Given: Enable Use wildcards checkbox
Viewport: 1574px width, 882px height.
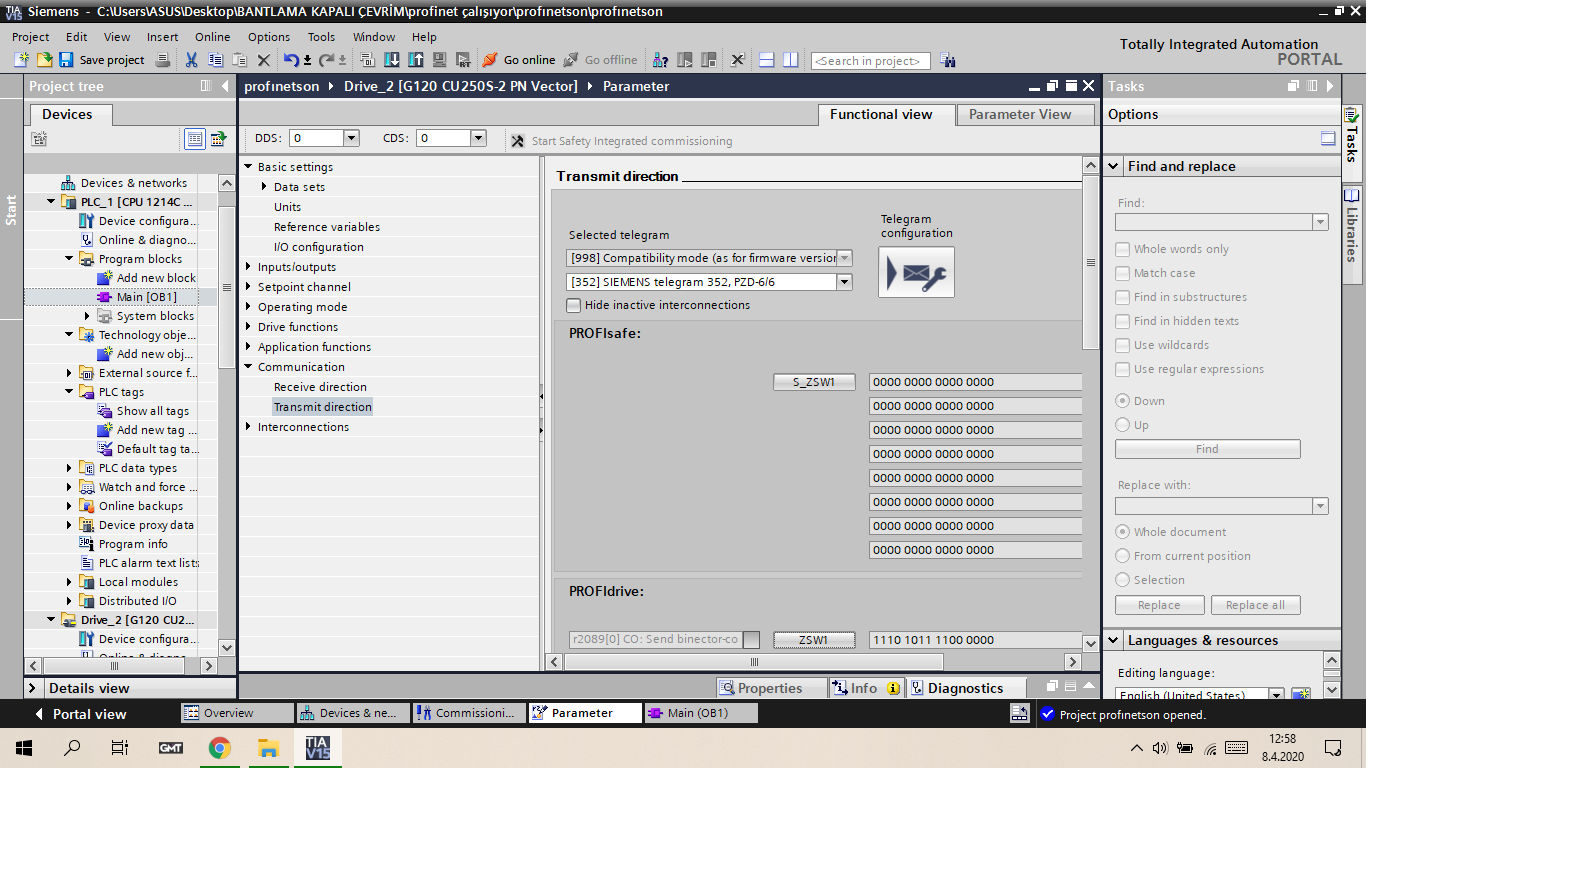Looking at the screenshot, I should (1123, 345).
